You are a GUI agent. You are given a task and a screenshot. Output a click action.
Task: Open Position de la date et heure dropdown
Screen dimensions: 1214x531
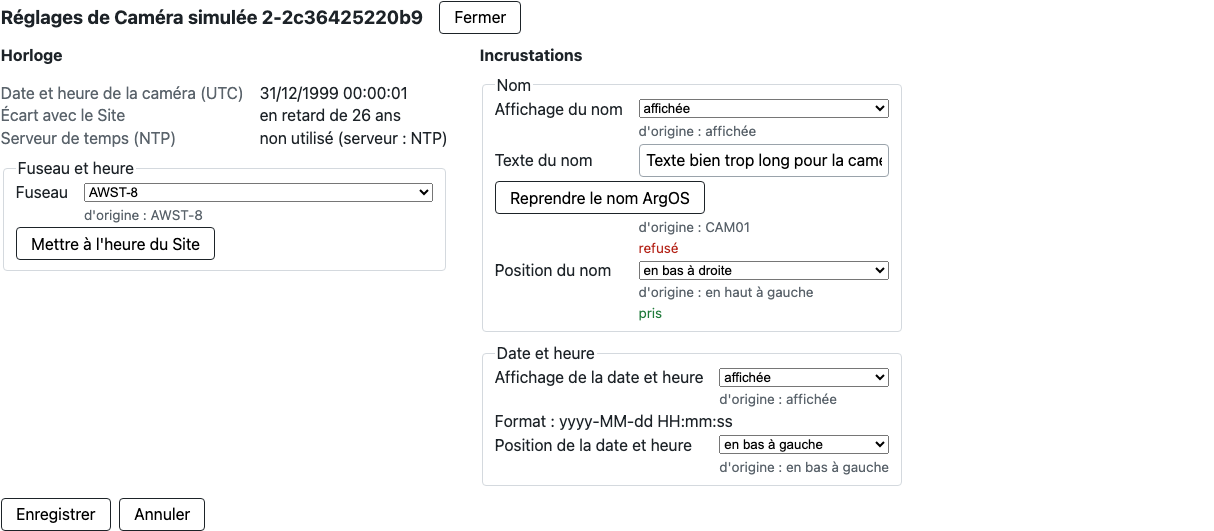(804, 445)
